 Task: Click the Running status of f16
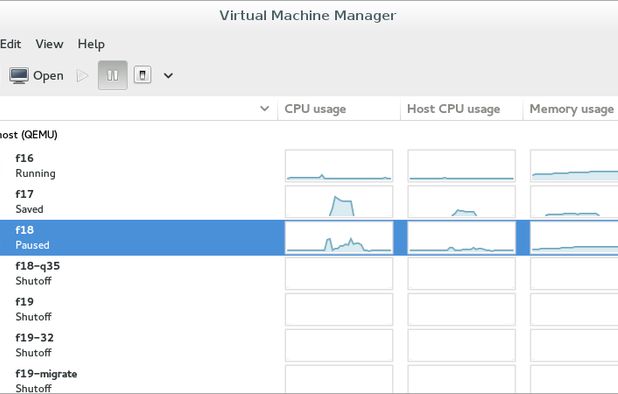35,173
